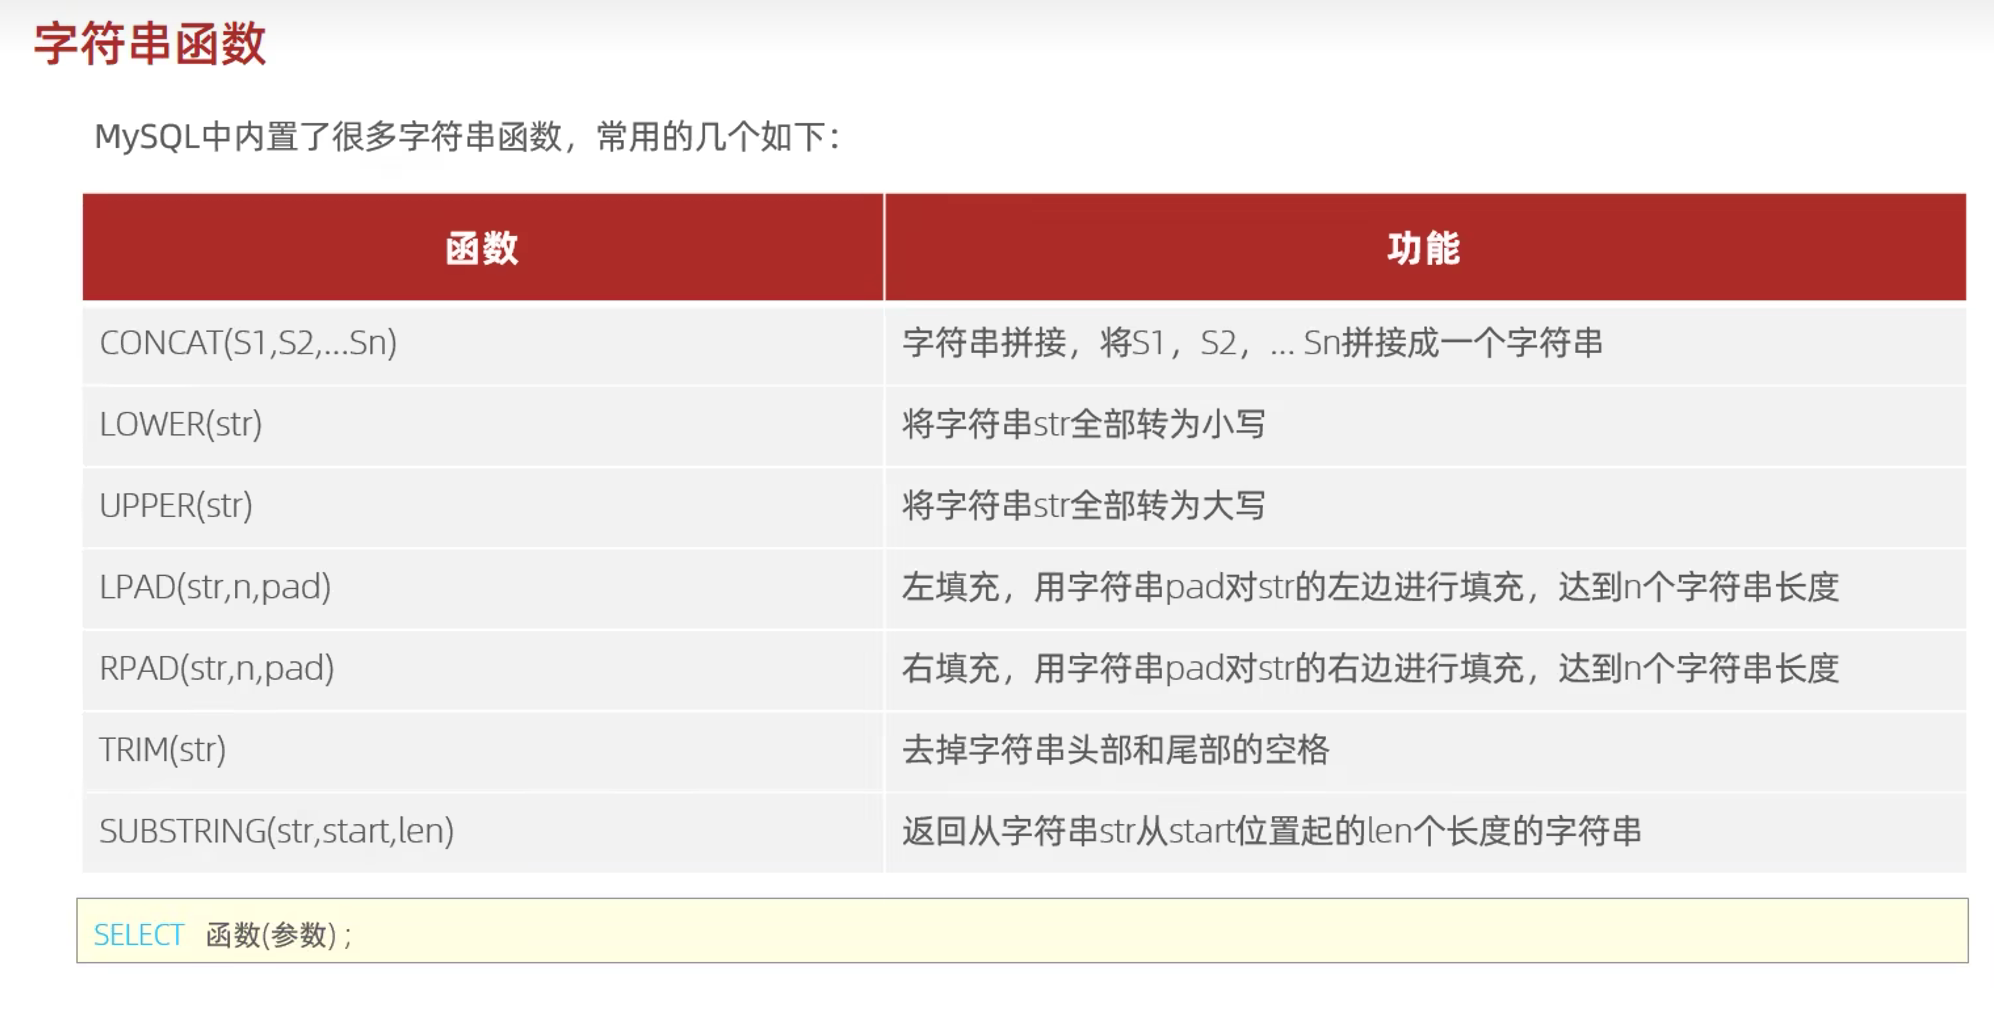Click the description 去掉字符串头部和尾部的空格
1994x1010 pixels.
[x=1115, y=749]
